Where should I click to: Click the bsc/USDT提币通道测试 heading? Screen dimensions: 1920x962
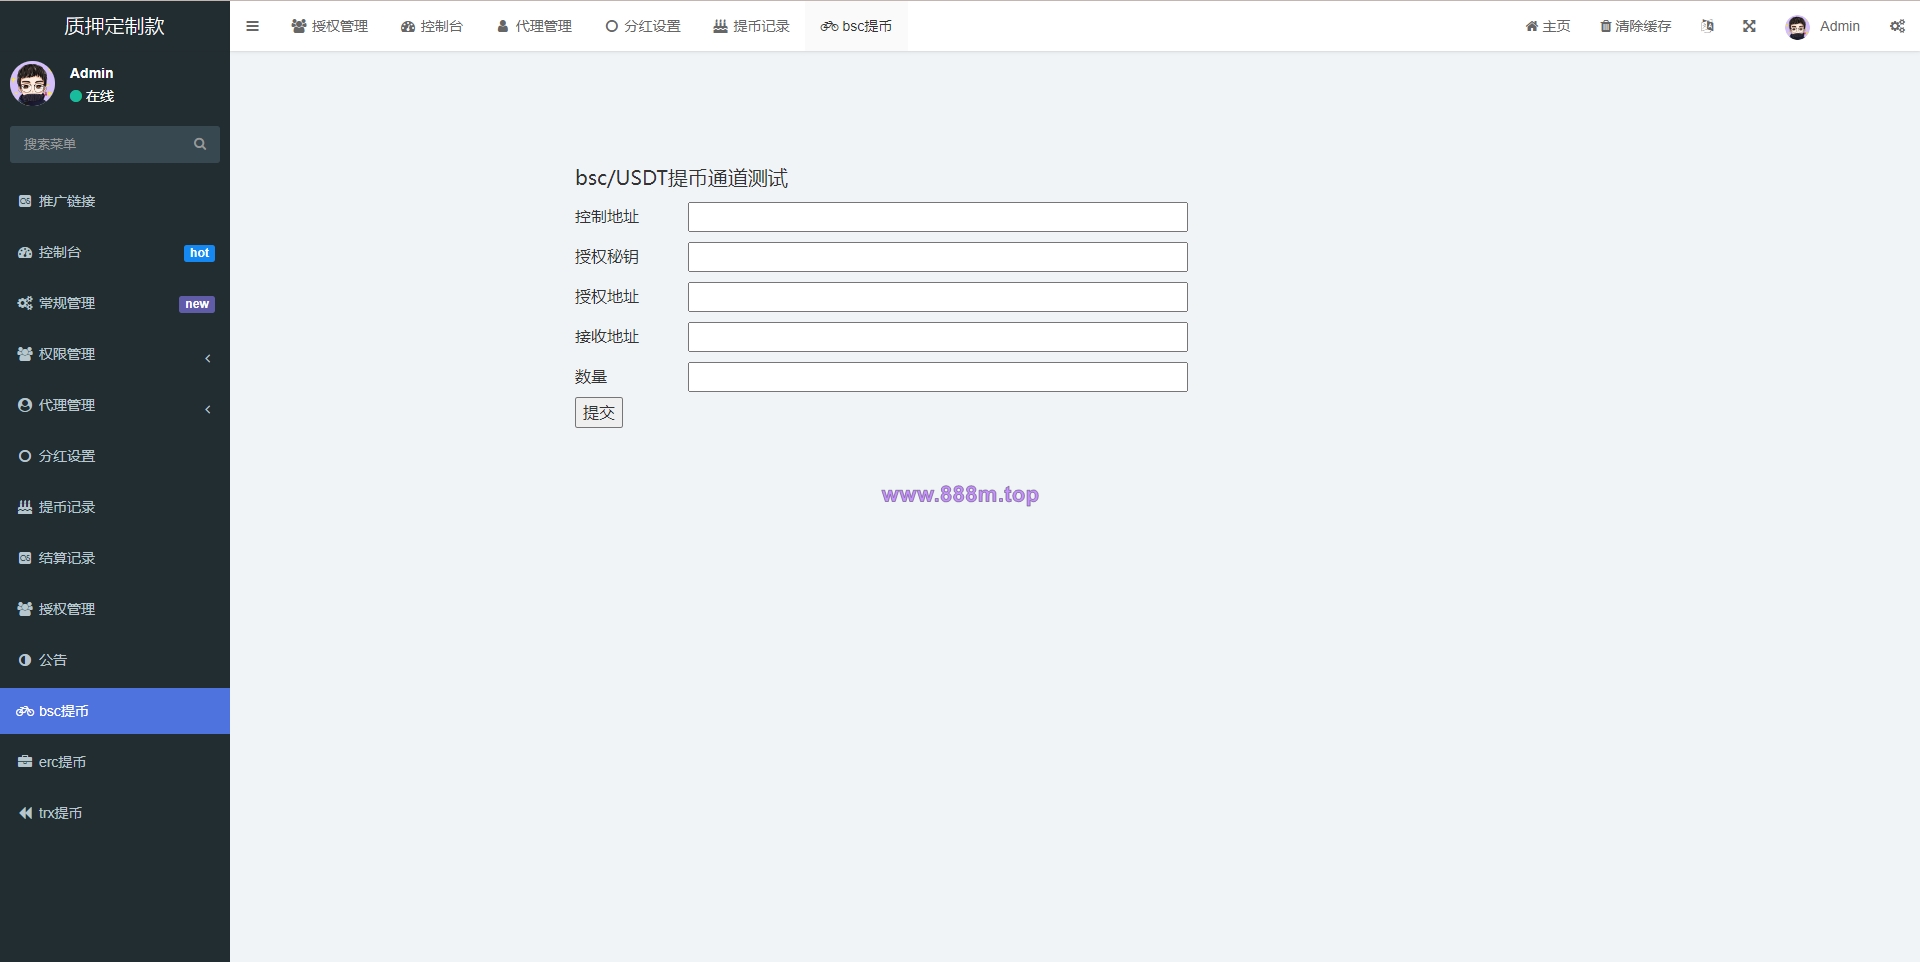click(x=681, y=178)
